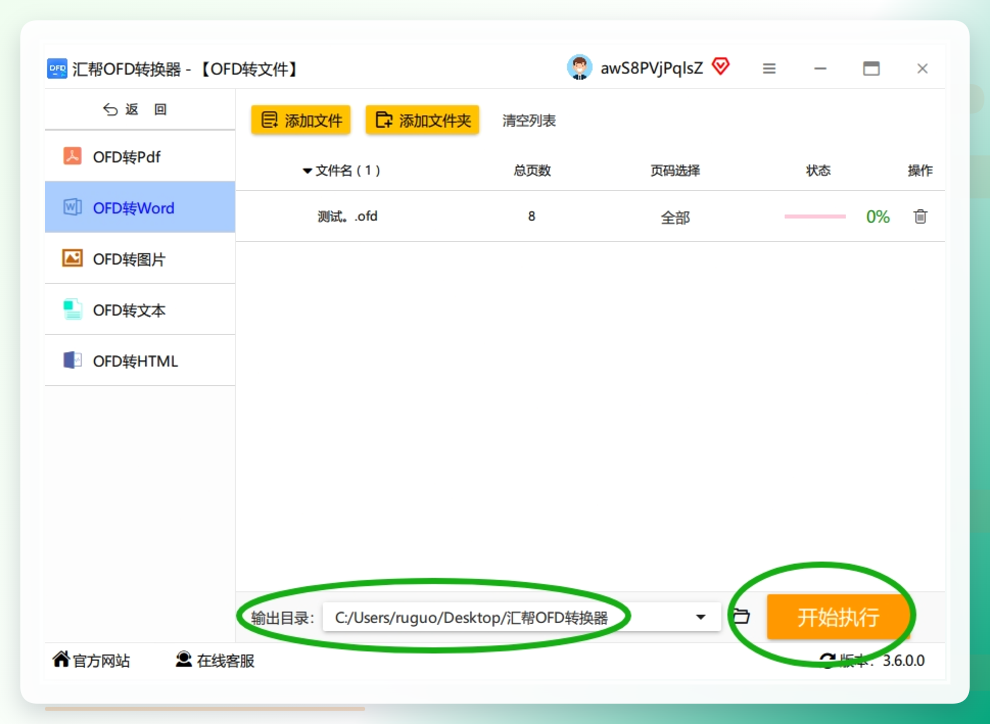
Task: Click the headset icon beside 在线客服
Action: point(184,660)
